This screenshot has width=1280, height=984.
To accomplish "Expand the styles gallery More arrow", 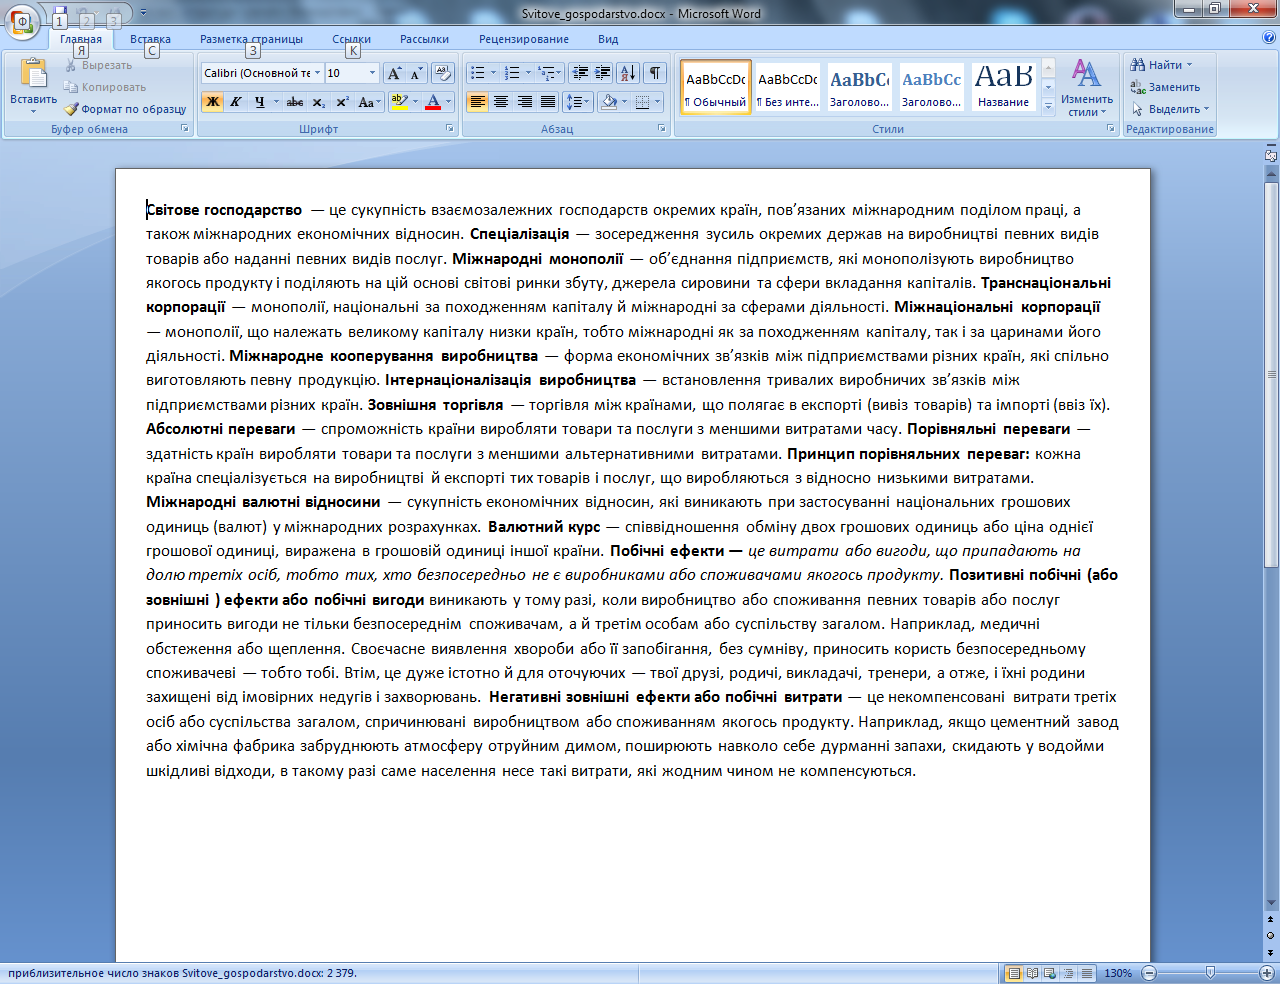I will click(x=1048, y=107).
